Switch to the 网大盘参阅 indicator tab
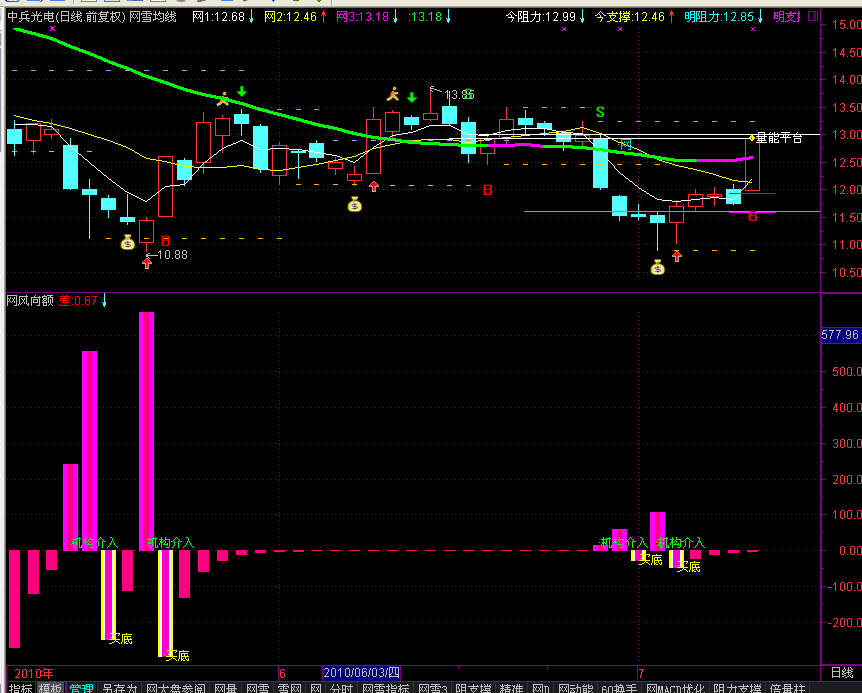 pyautogui.click(x=176, y=688)
